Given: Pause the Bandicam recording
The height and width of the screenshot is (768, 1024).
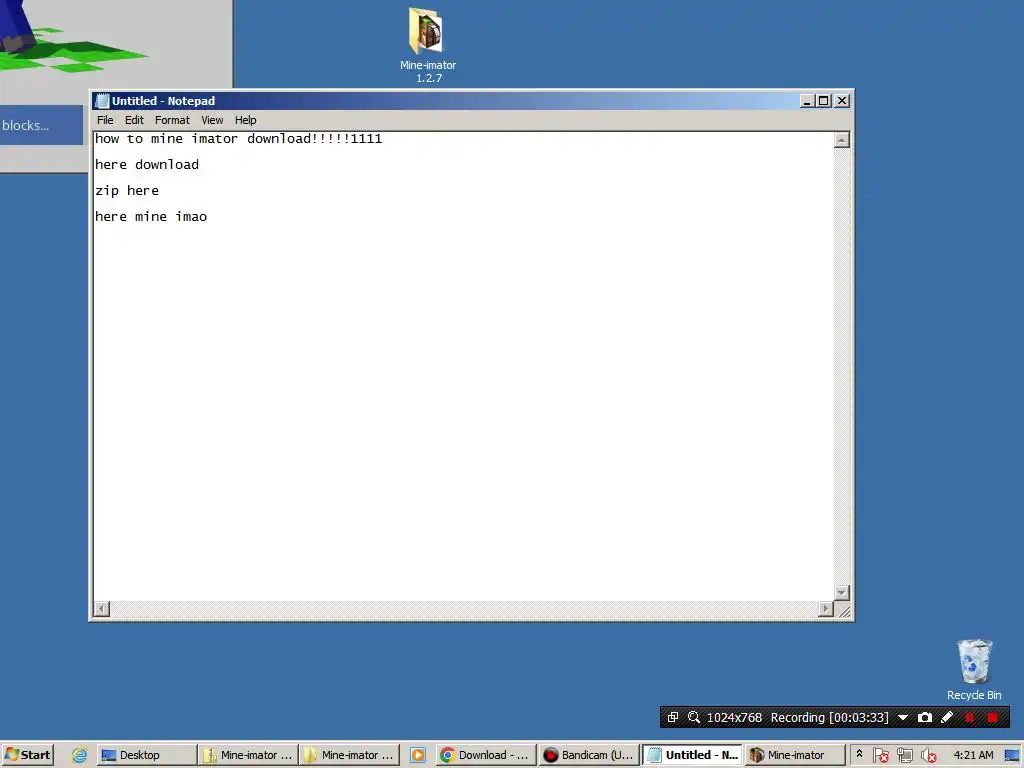Looking at the screenshot, I should (x=969, y=717).
